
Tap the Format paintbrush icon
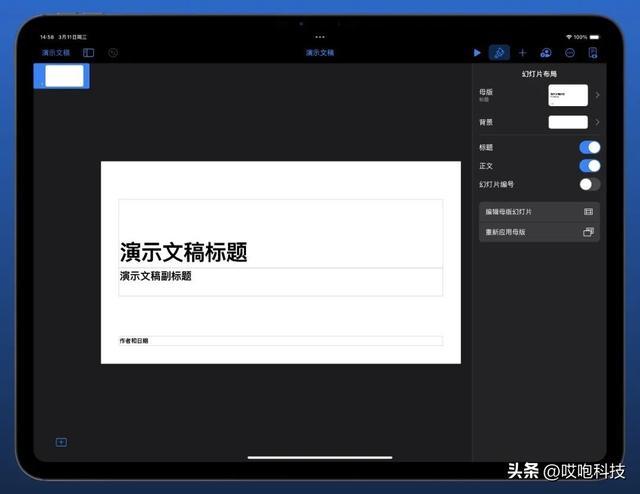click(499, 53)
